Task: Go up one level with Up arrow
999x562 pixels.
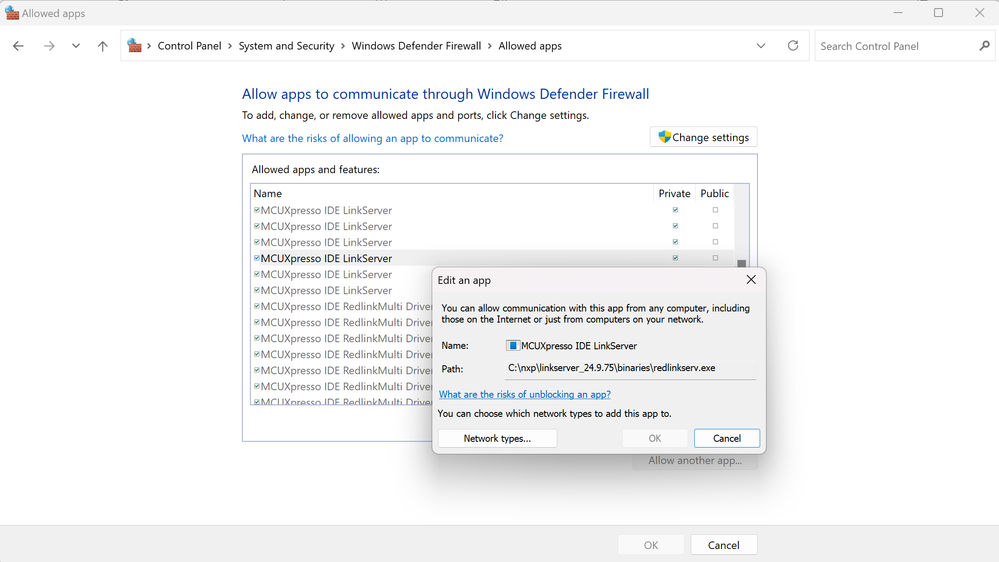Action: 102,46
